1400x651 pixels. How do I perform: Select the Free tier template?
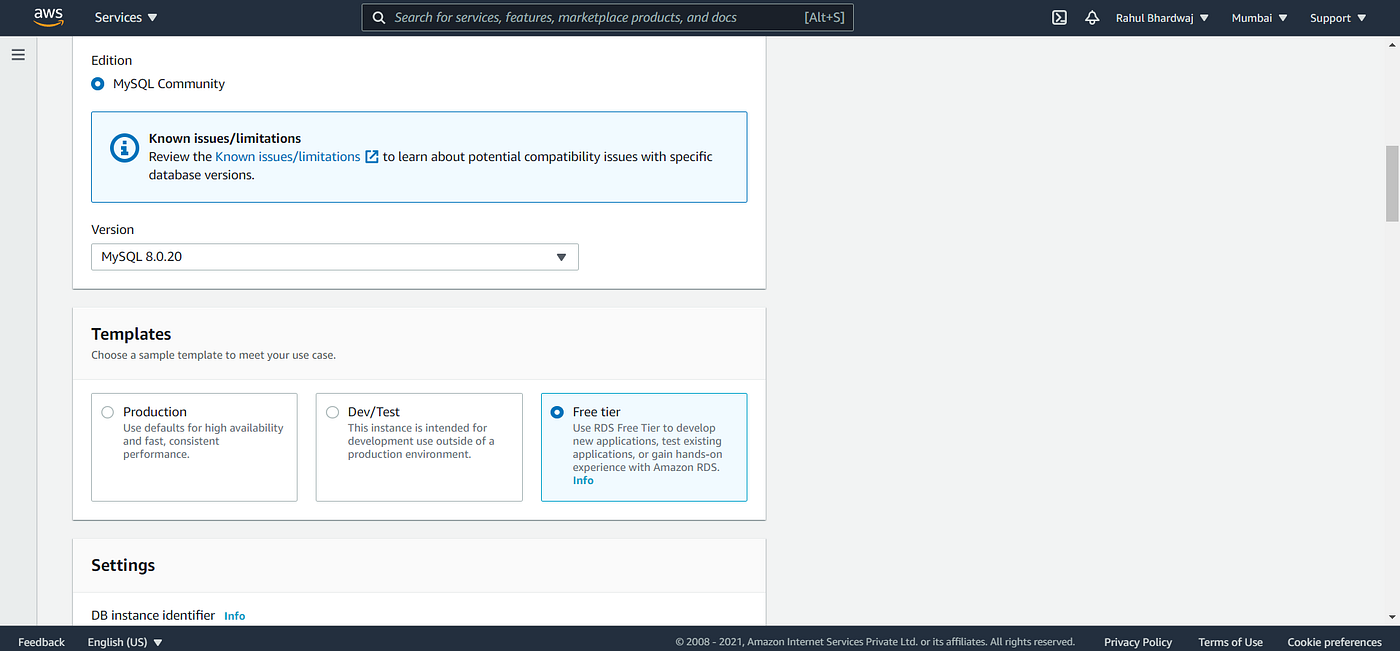click(644, 447)
